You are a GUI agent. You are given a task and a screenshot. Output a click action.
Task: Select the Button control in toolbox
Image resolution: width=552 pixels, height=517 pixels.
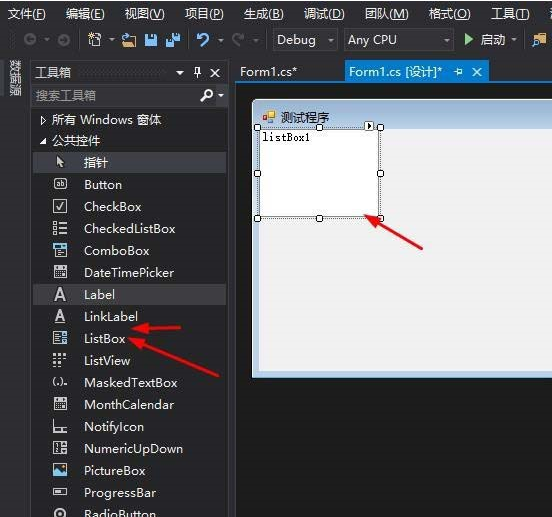point(130,184)
